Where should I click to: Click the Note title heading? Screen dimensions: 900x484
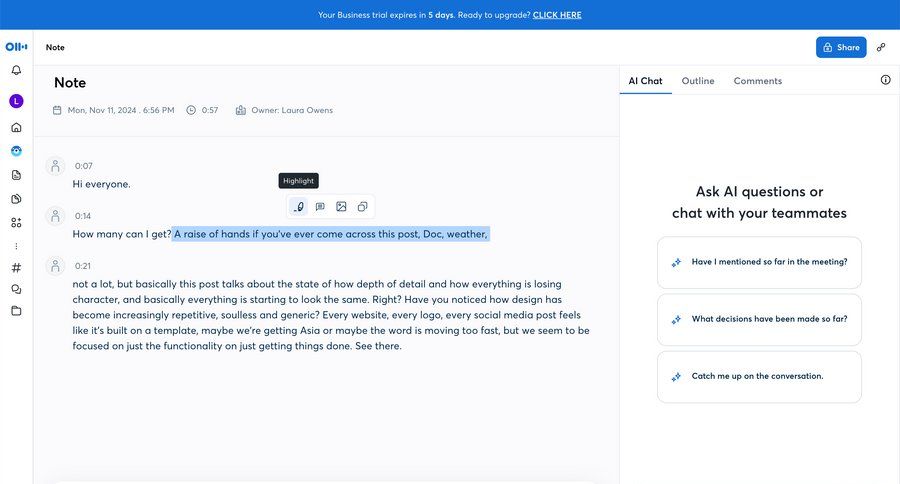click(70, 83)
